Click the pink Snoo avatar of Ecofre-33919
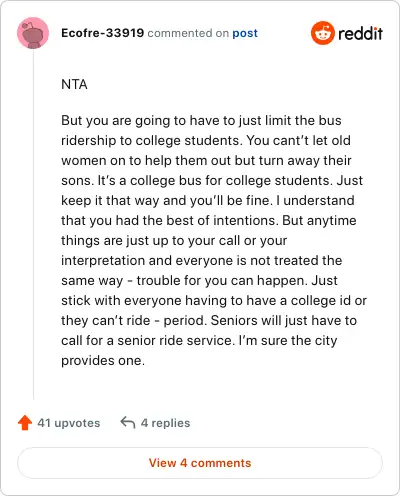400x496 pixels. pos(33,33)
